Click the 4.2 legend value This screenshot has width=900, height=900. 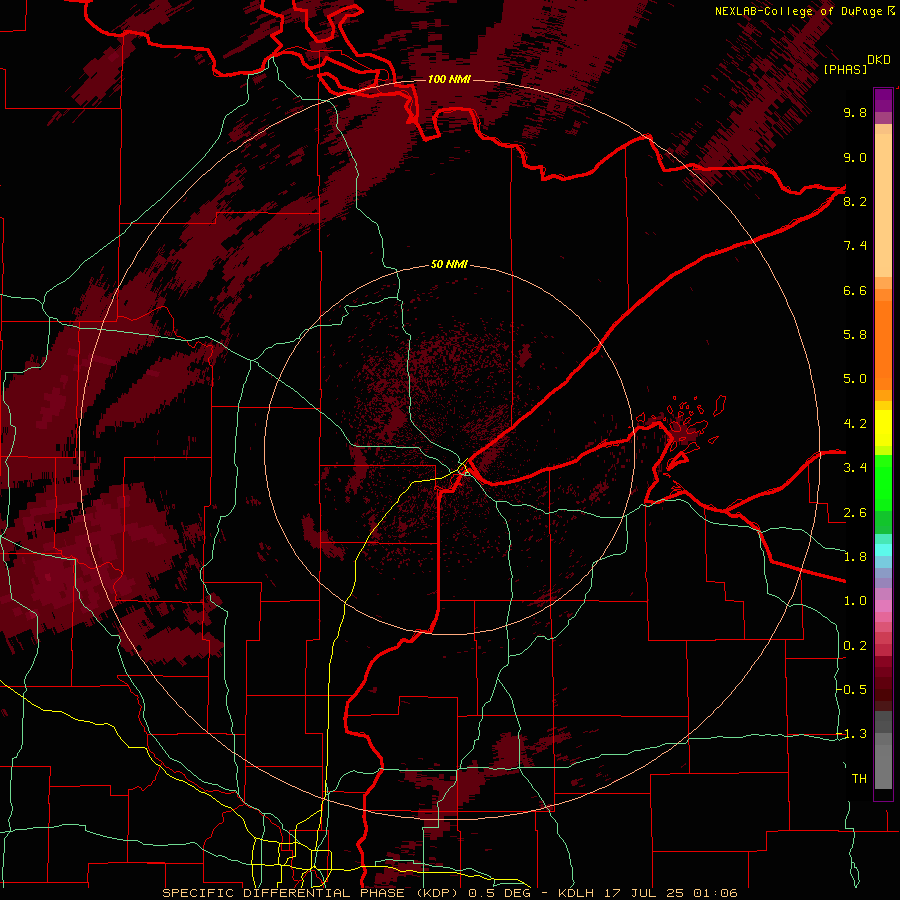coord(855,424)
